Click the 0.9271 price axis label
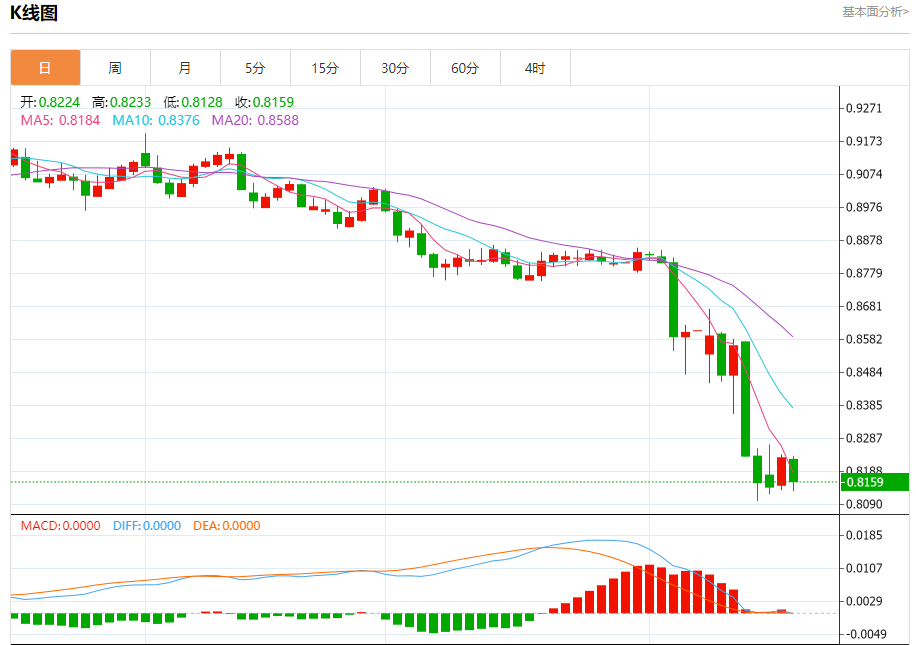The image size is (916, 645). pyautogui.click(x=864, y=108)
